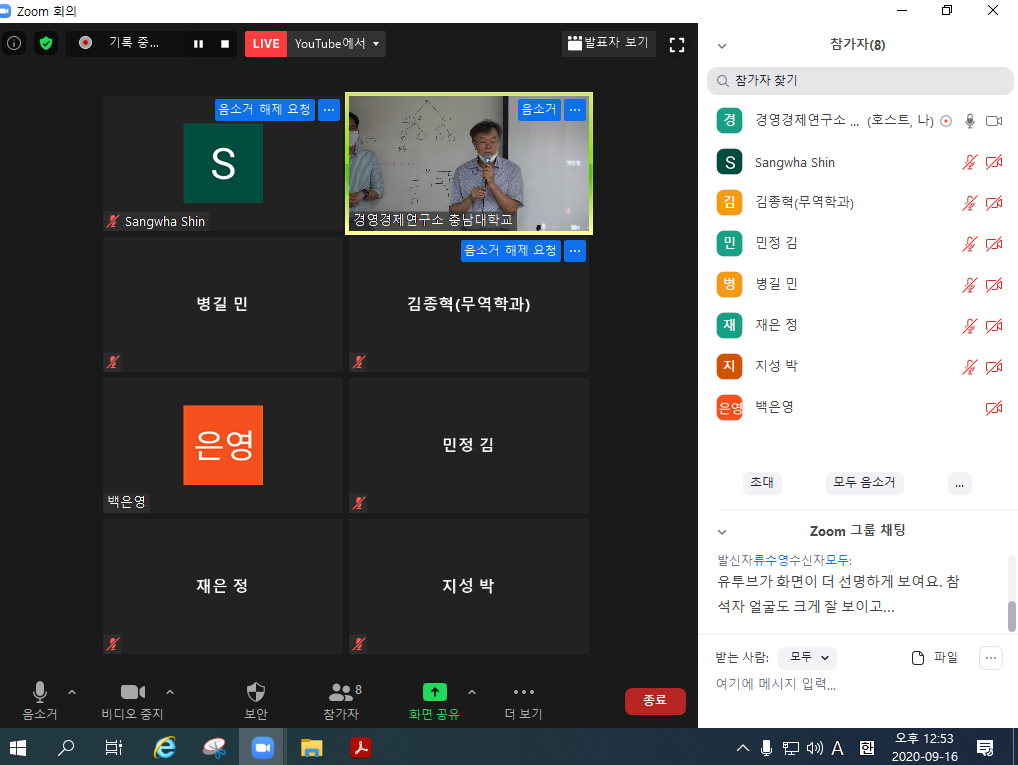Click the Invite (초대) button

pos(762,483)
